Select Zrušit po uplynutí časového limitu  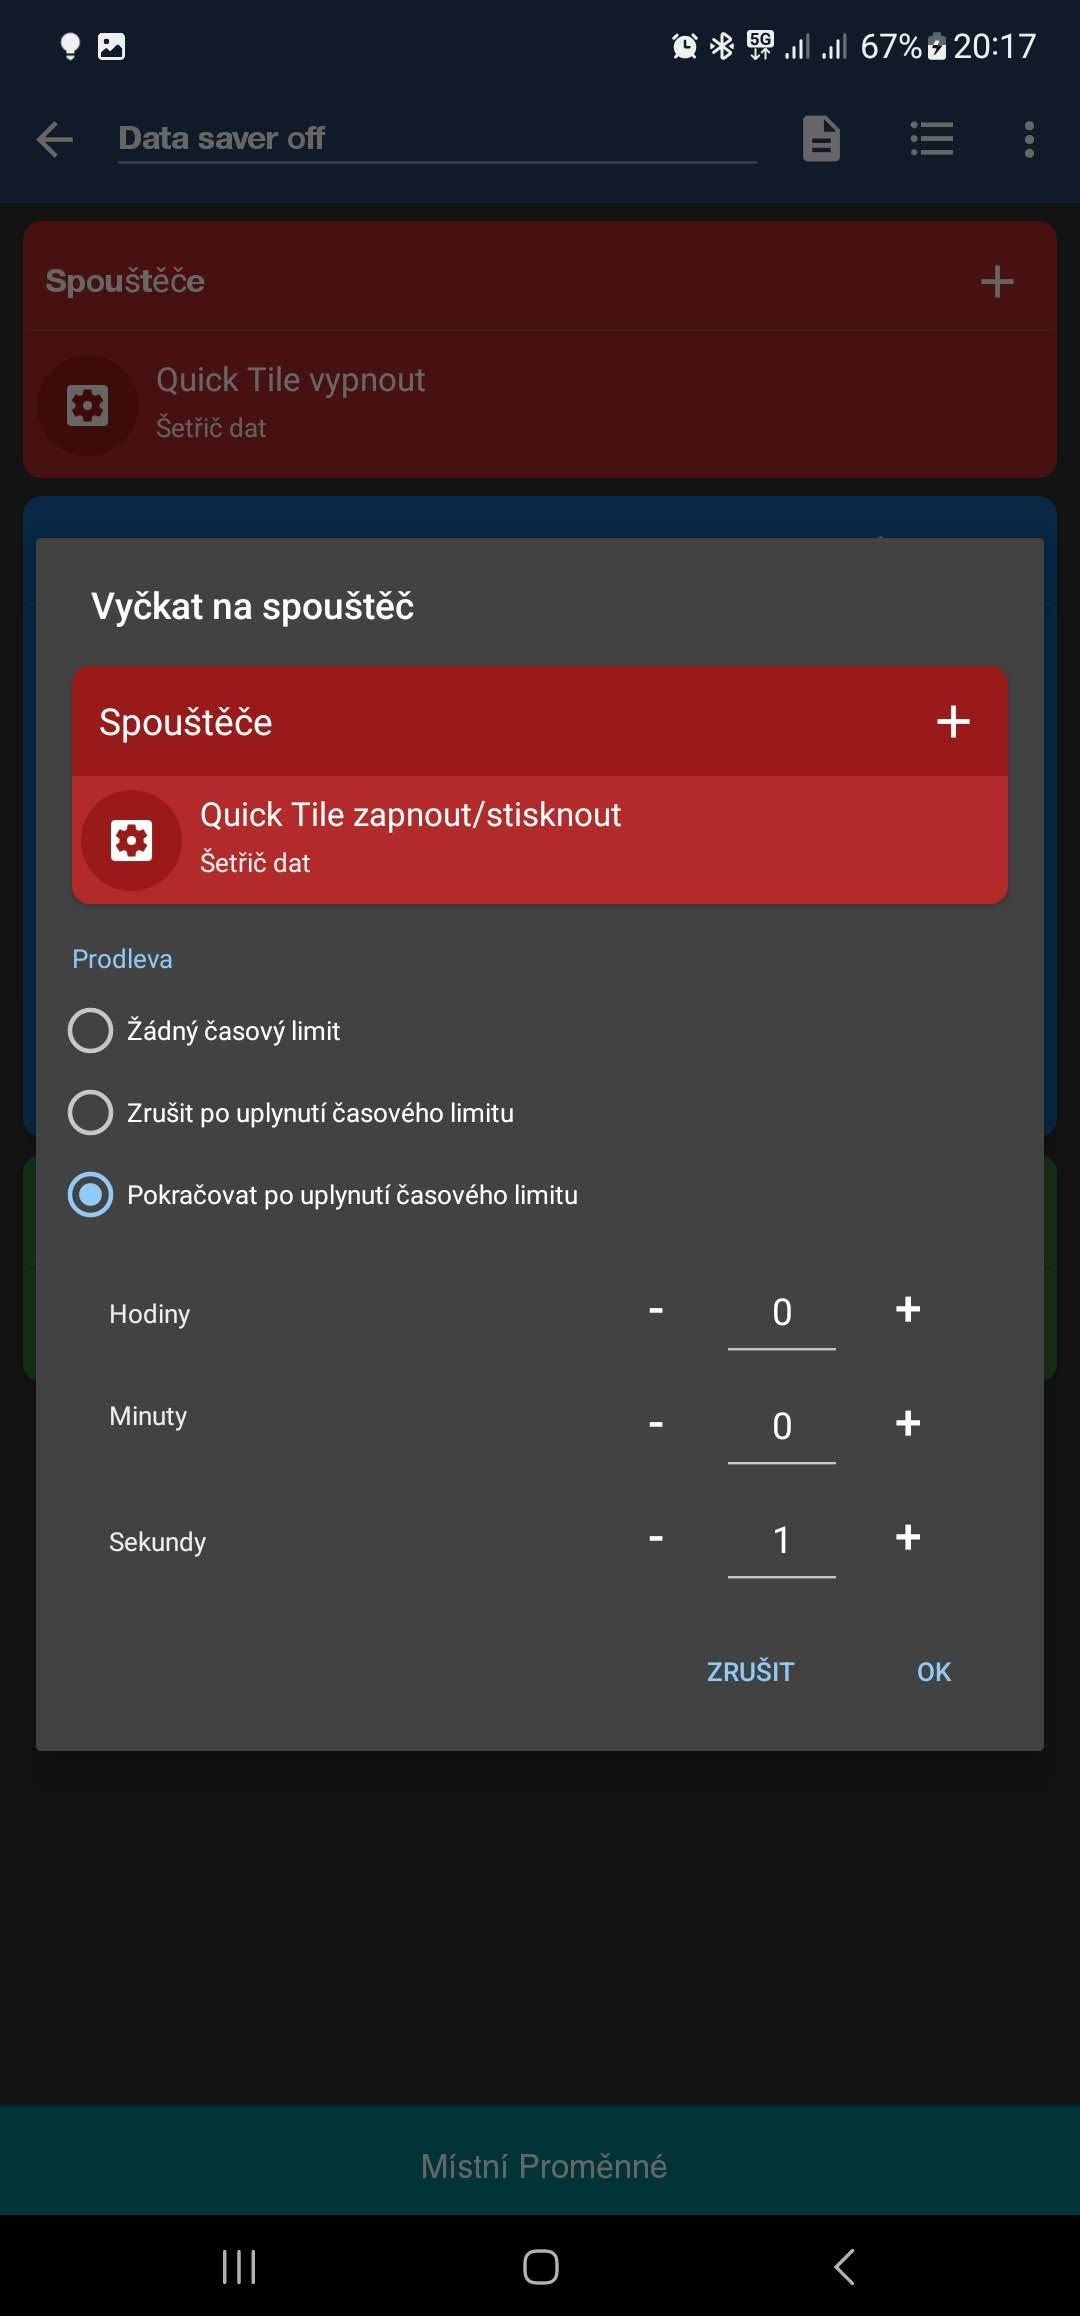tap(291, 1113)
